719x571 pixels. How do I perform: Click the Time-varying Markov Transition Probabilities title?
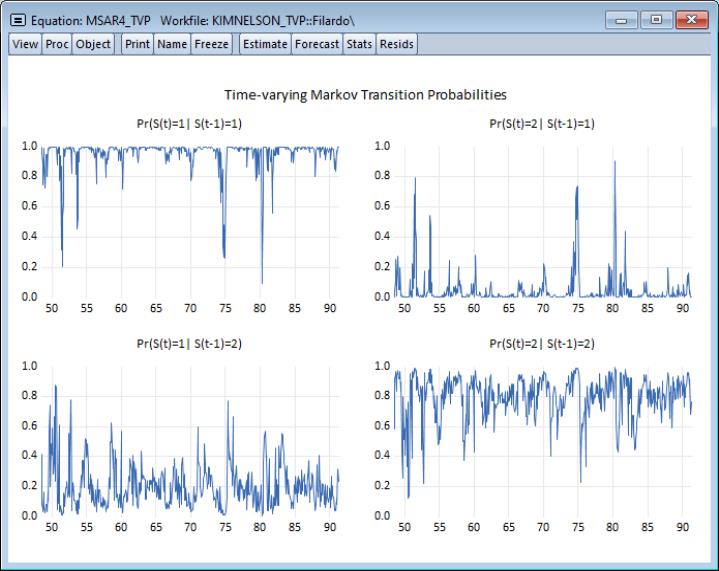[365, 95]
